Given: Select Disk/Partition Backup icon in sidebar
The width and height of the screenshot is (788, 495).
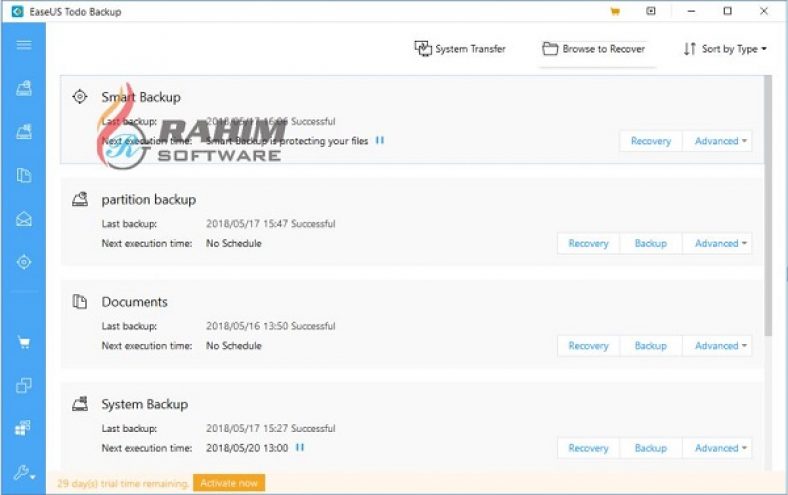Looking at the screenshot, I should 24,89.
